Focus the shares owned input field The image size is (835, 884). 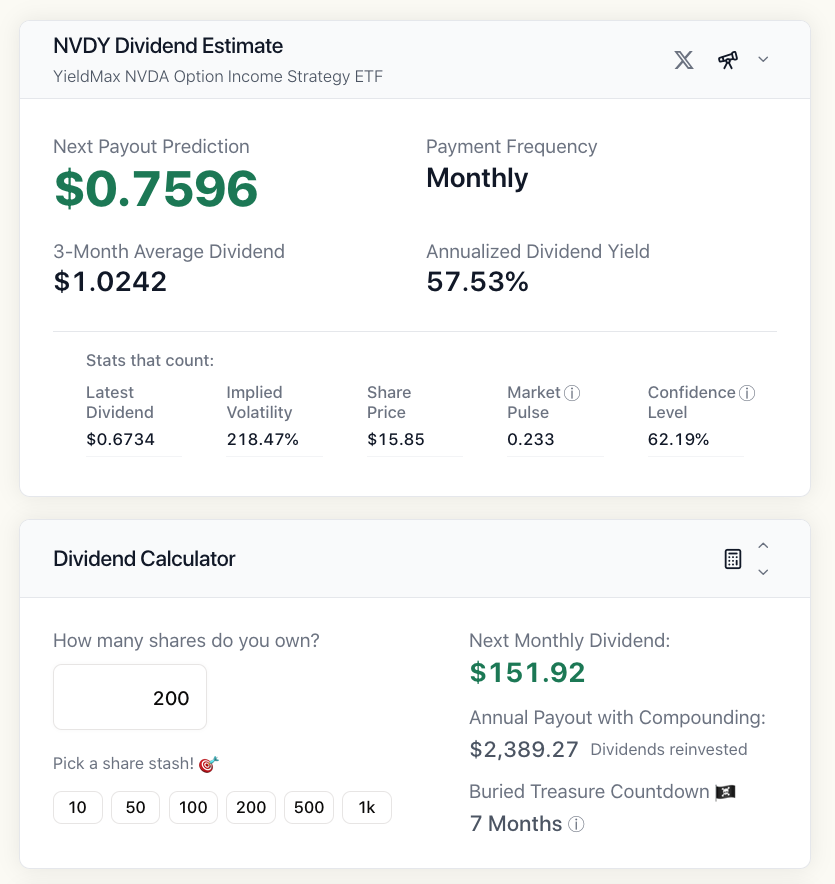point(130,697)
